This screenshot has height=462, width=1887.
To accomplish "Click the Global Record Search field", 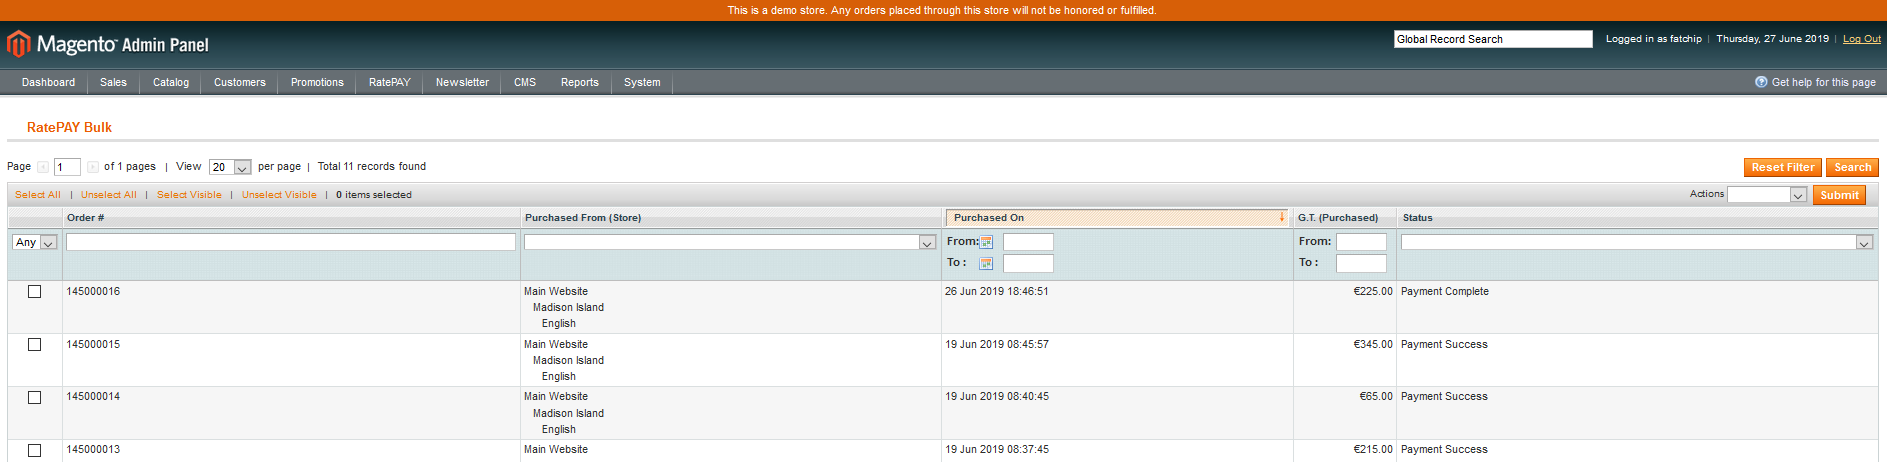I will pyautogui.click(x=1492, y=39).
